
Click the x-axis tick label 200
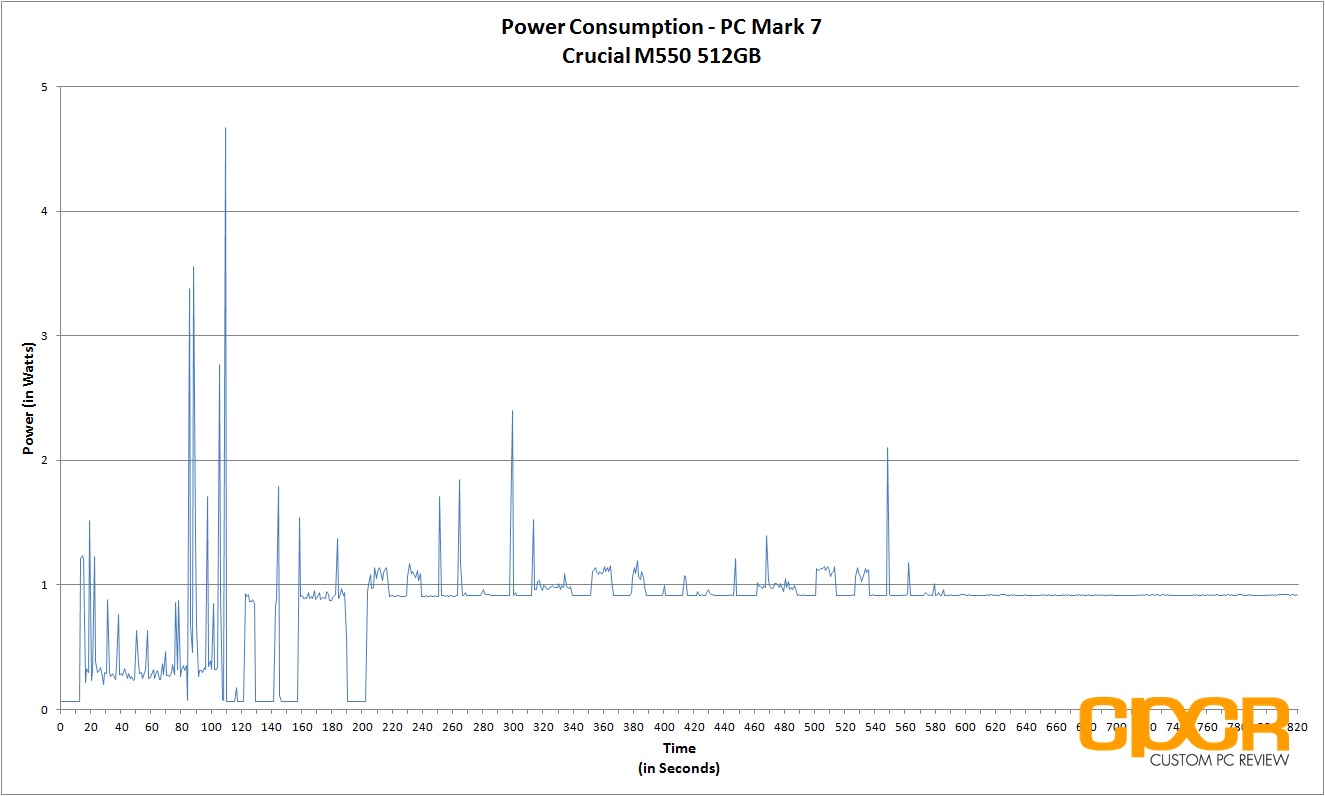[x=362, y=727]
